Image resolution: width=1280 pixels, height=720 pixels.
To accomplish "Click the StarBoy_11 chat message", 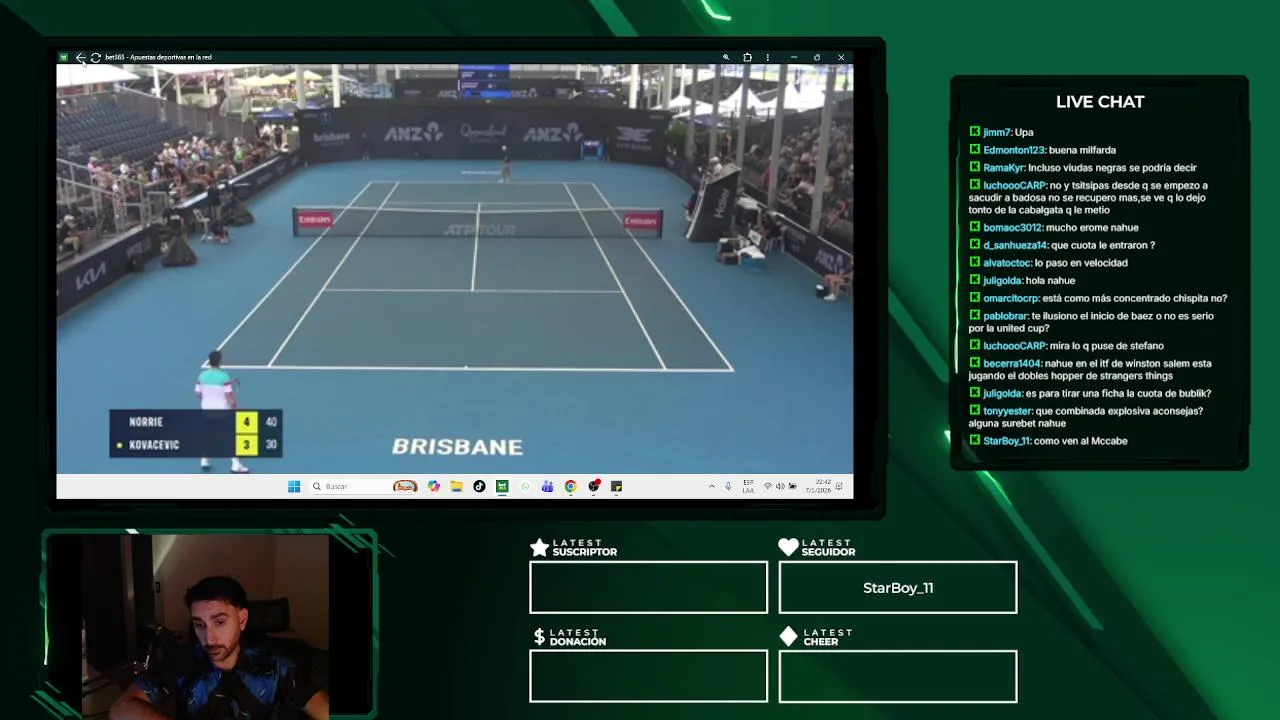I will pos(1048,441).
